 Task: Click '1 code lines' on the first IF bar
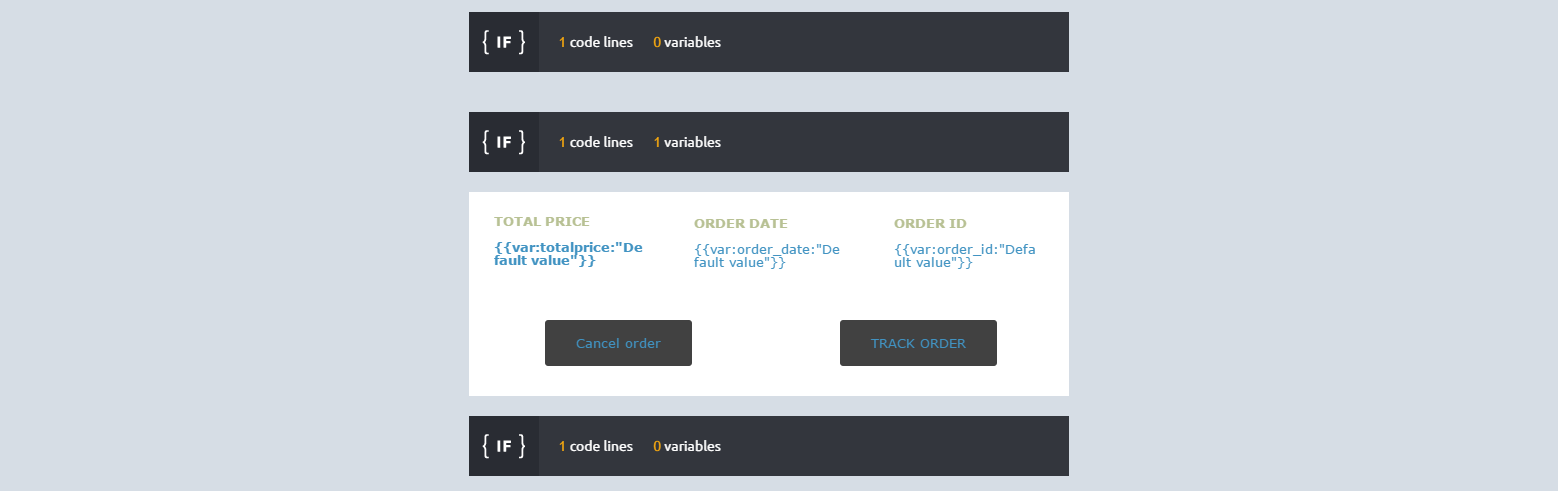coord(595,42)
